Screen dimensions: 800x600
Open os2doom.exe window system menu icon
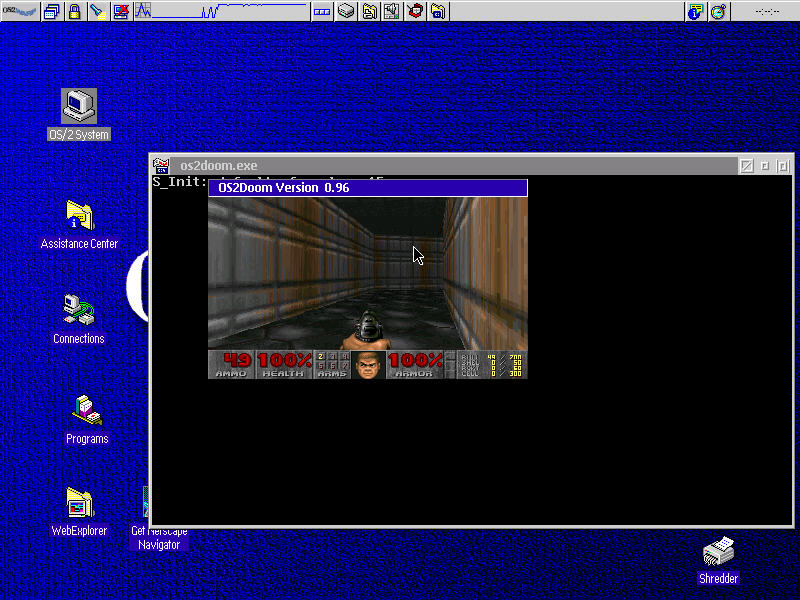161,165
